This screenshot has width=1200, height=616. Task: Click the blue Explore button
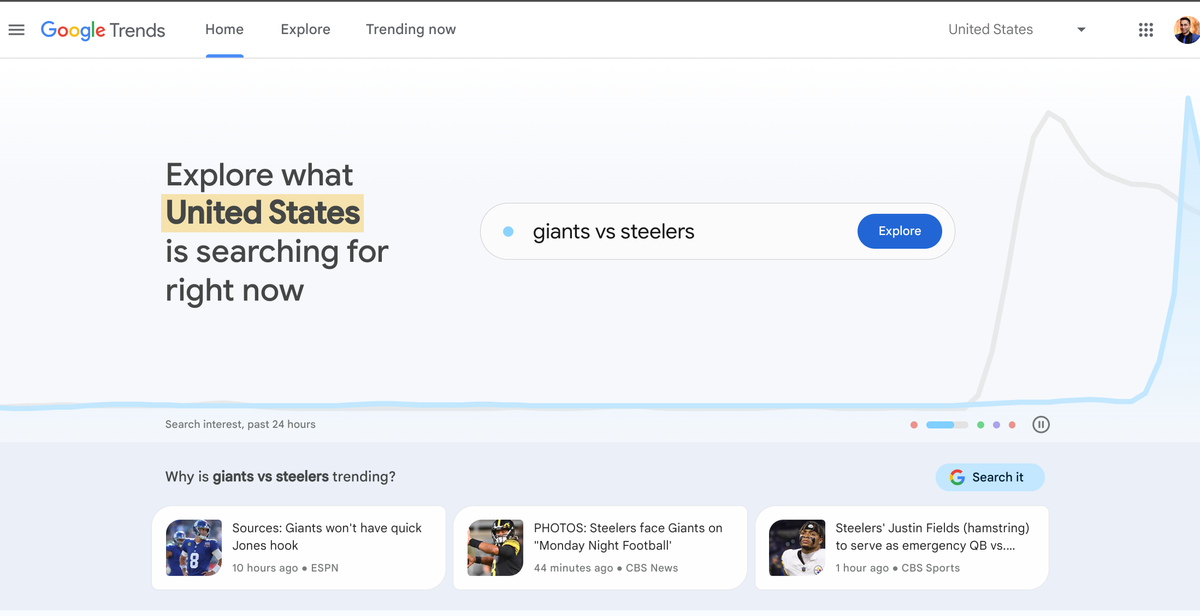[899, 231]
